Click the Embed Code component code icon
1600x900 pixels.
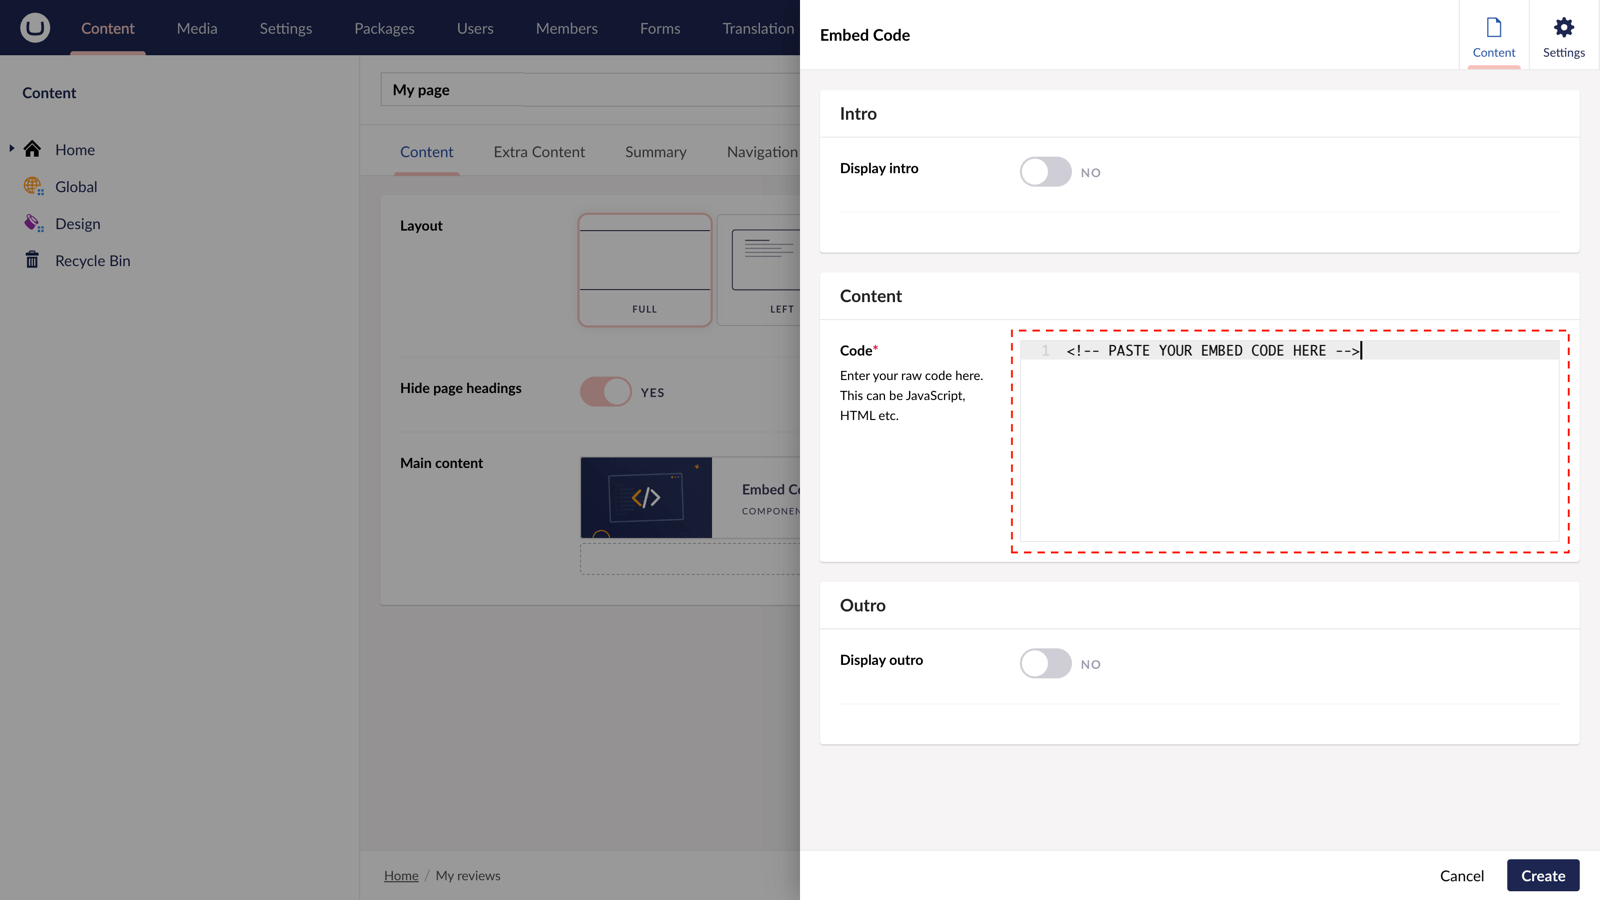click(645, 497)
